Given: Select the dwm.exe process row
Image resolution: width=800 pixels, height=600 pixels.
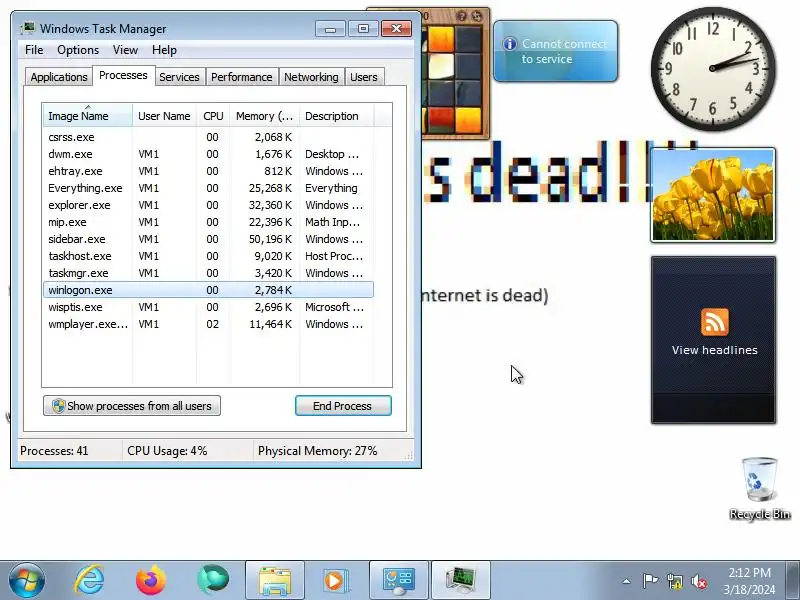Looking at the screenshot, I should coord(208,154).
